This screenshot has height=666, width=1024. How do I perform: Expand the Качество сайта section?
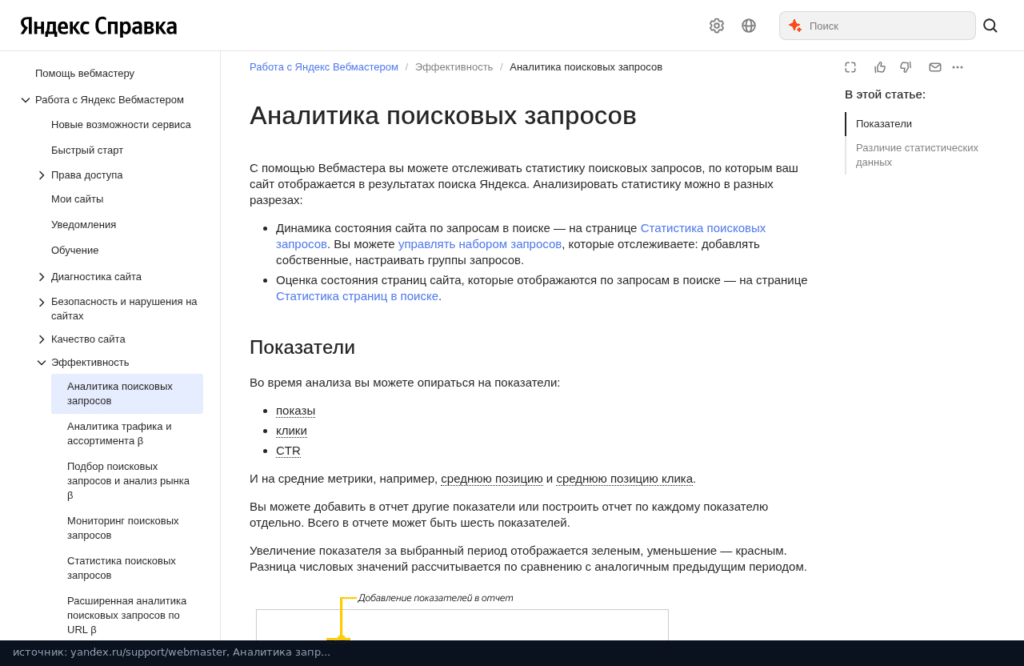point(42,340)
